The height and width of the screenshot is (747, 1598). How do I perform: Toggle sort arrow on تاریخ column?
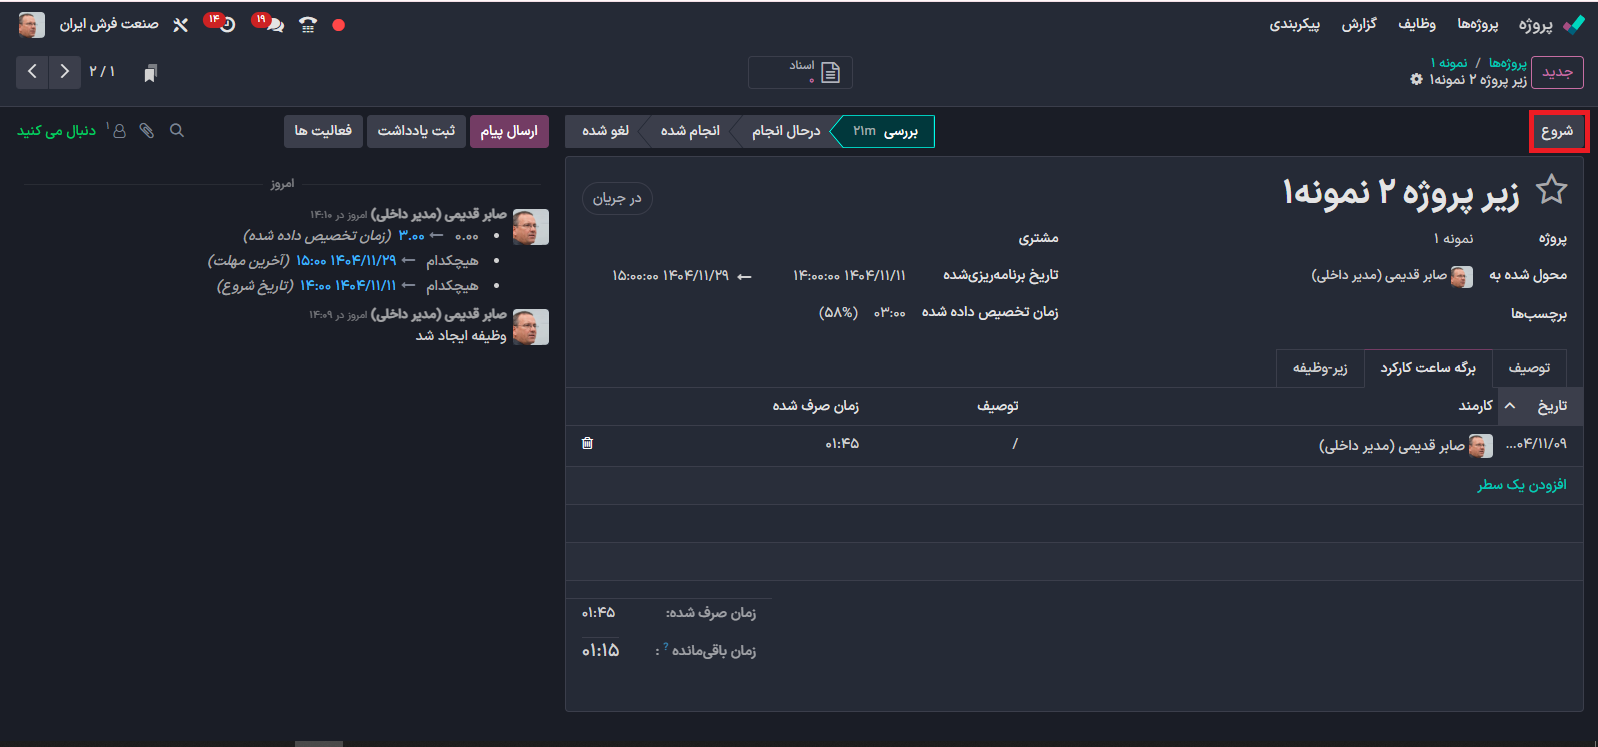click(1510, 406)
